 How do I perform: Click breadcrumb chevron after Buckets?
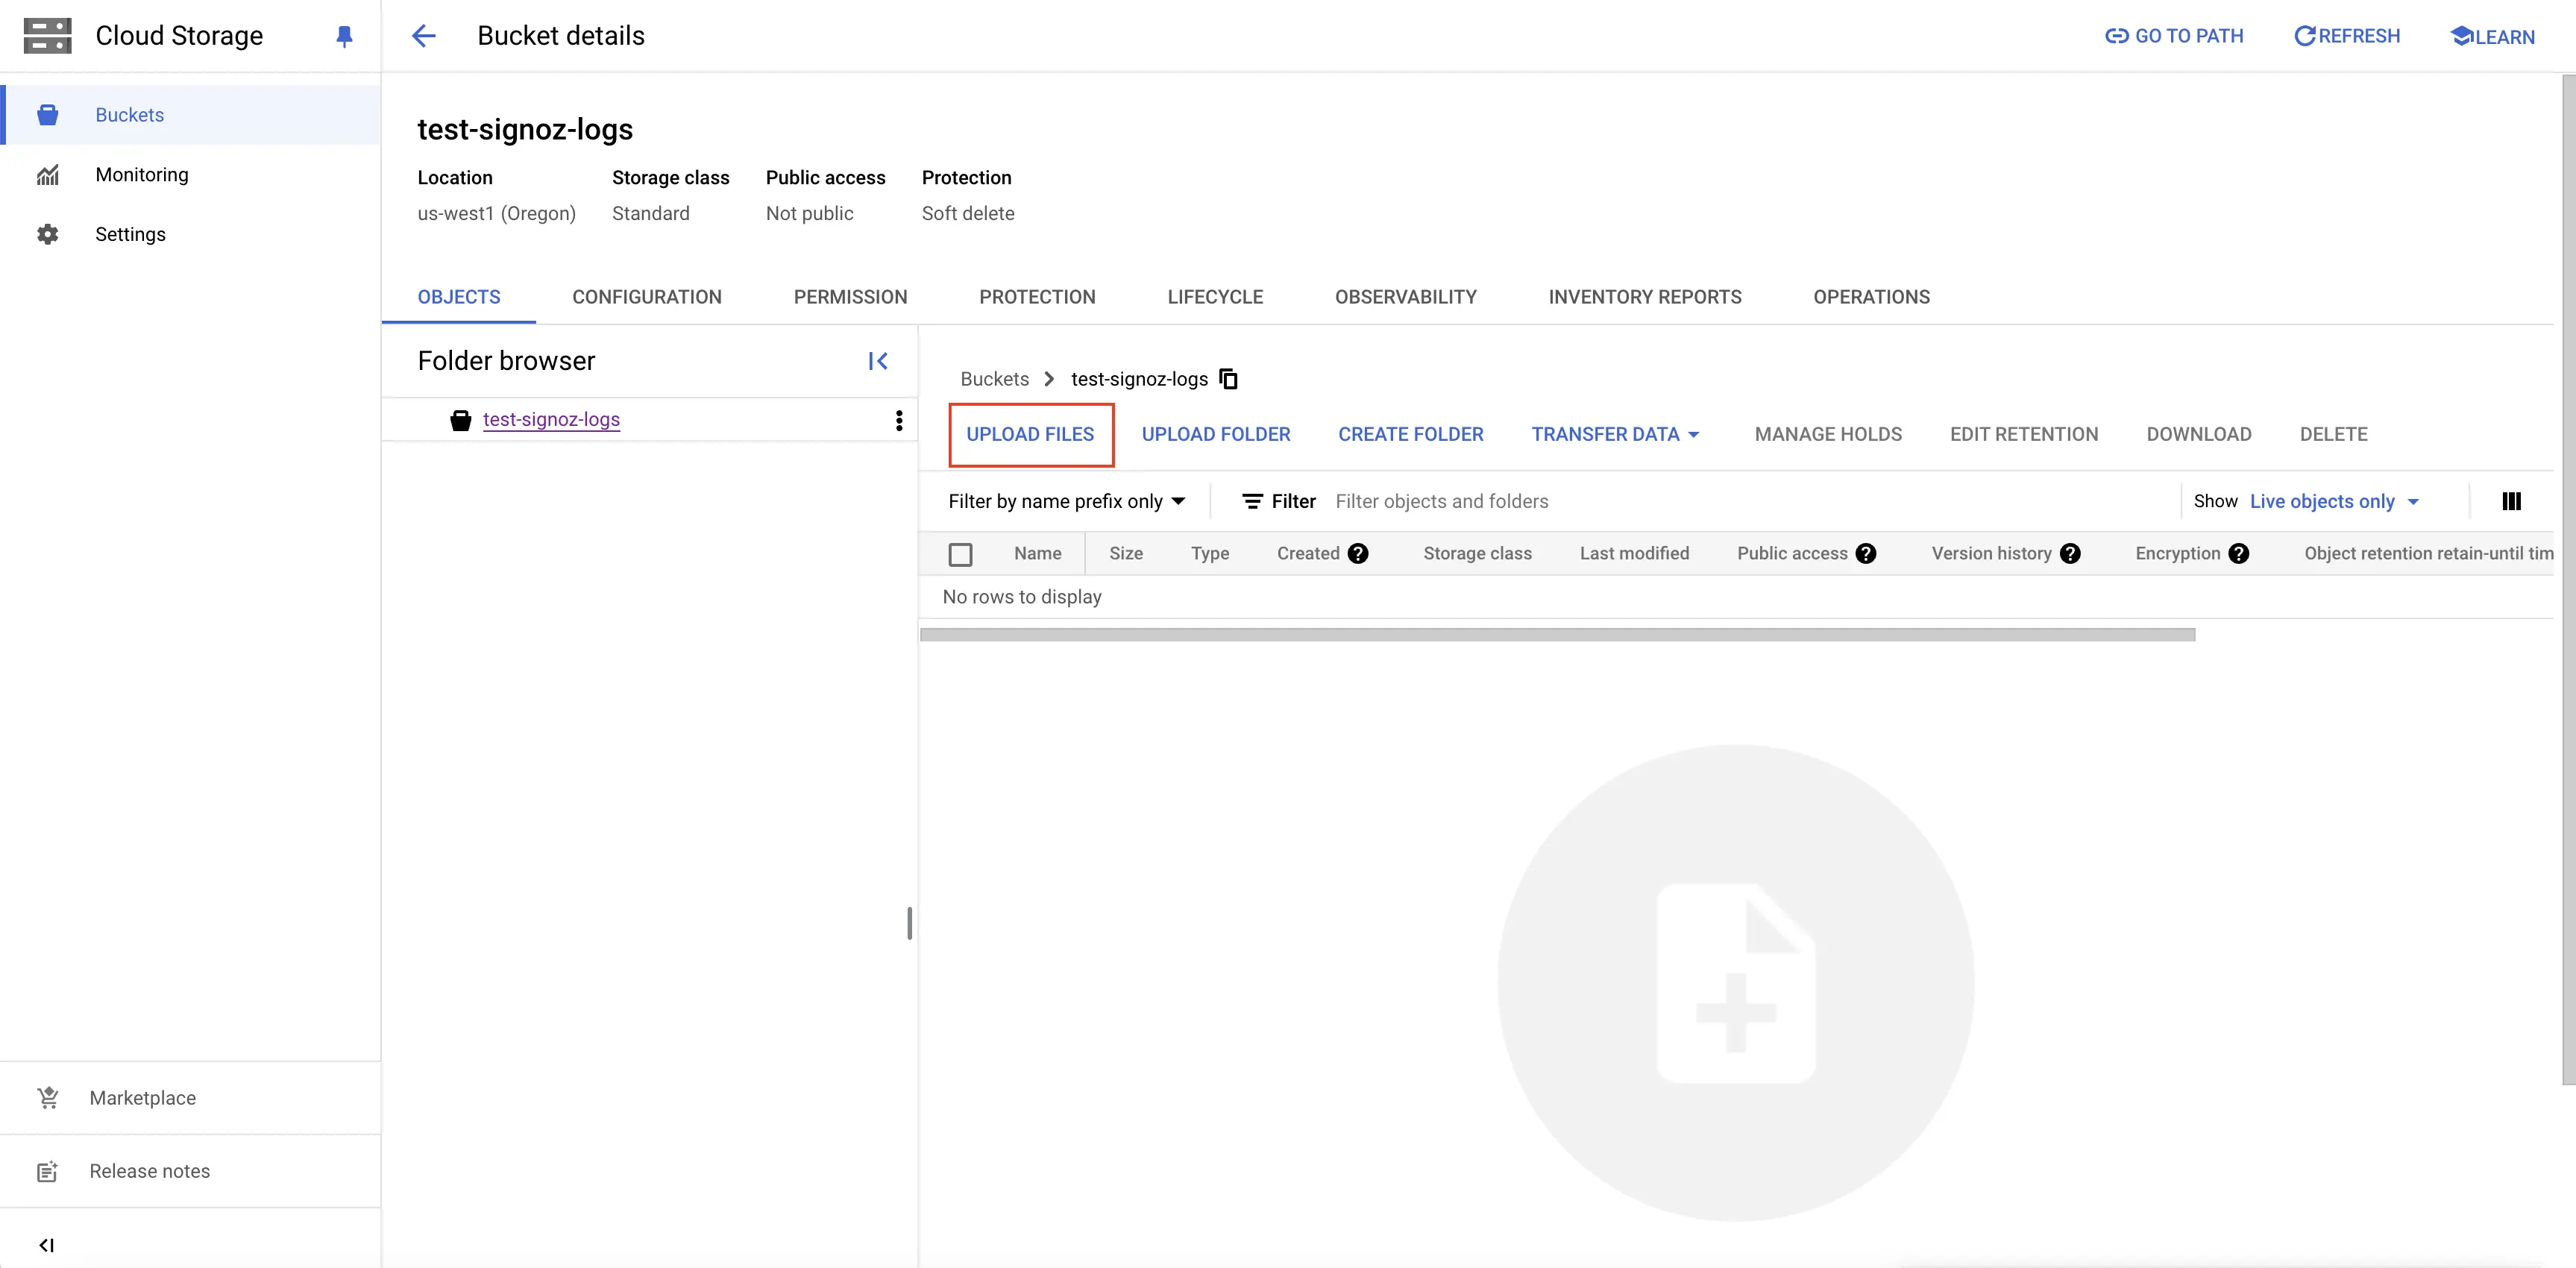(1049, 379)
